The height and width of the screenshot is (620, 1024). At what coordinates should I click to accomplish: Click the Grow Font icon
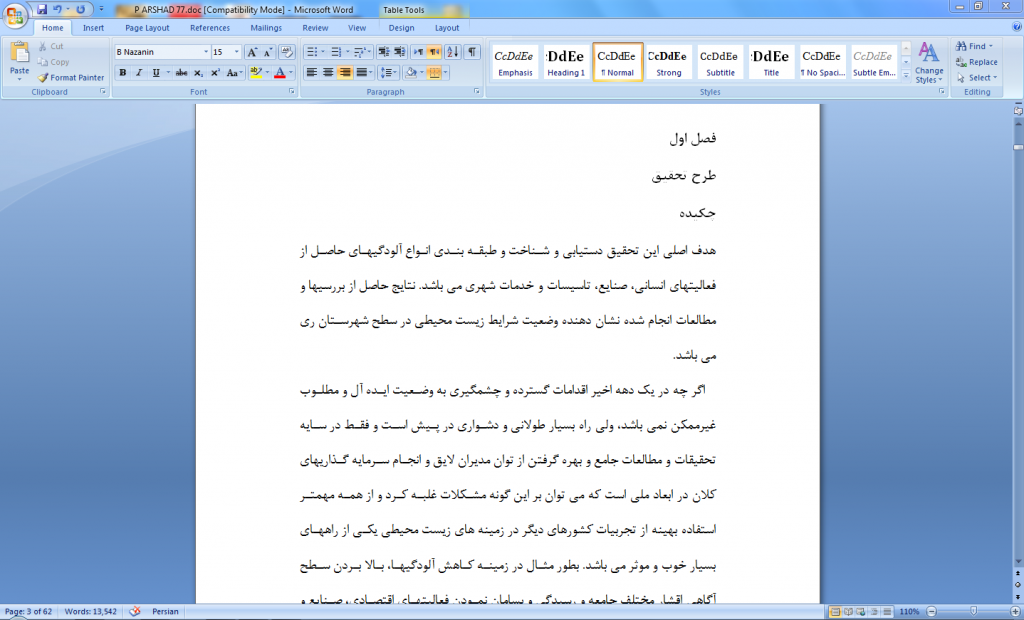pyautogui.click(x=252, y=52)
